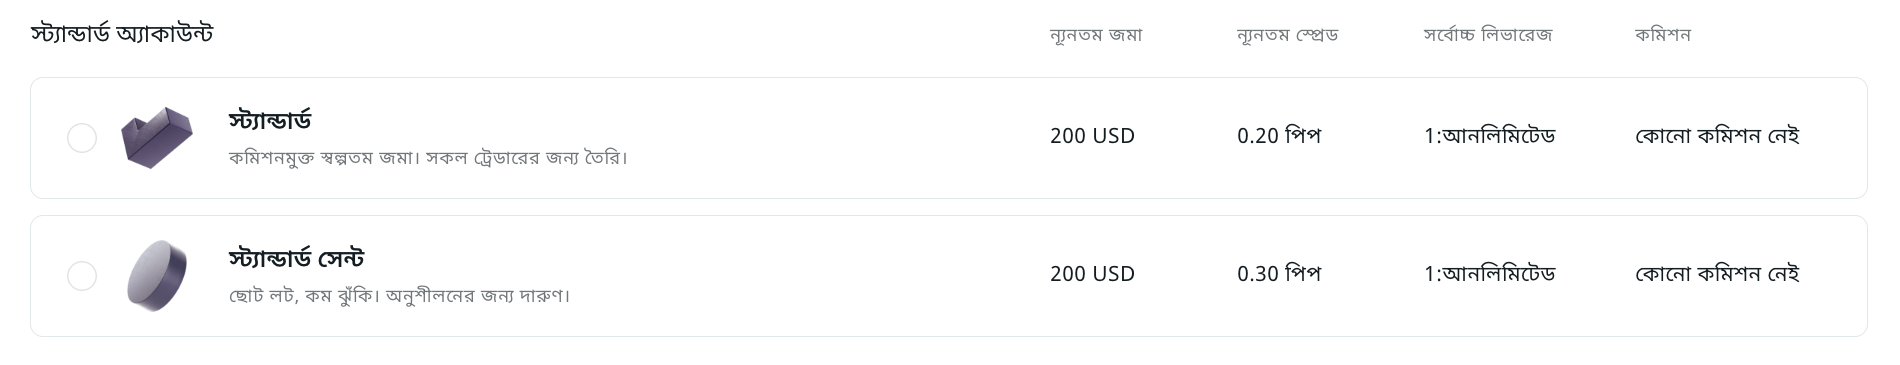This screenshot has width=1900, height=365.
Task: Select the স্ট্যান্ডার্ড সেন্ট account radio button
Action: click(x=82, y=276)
